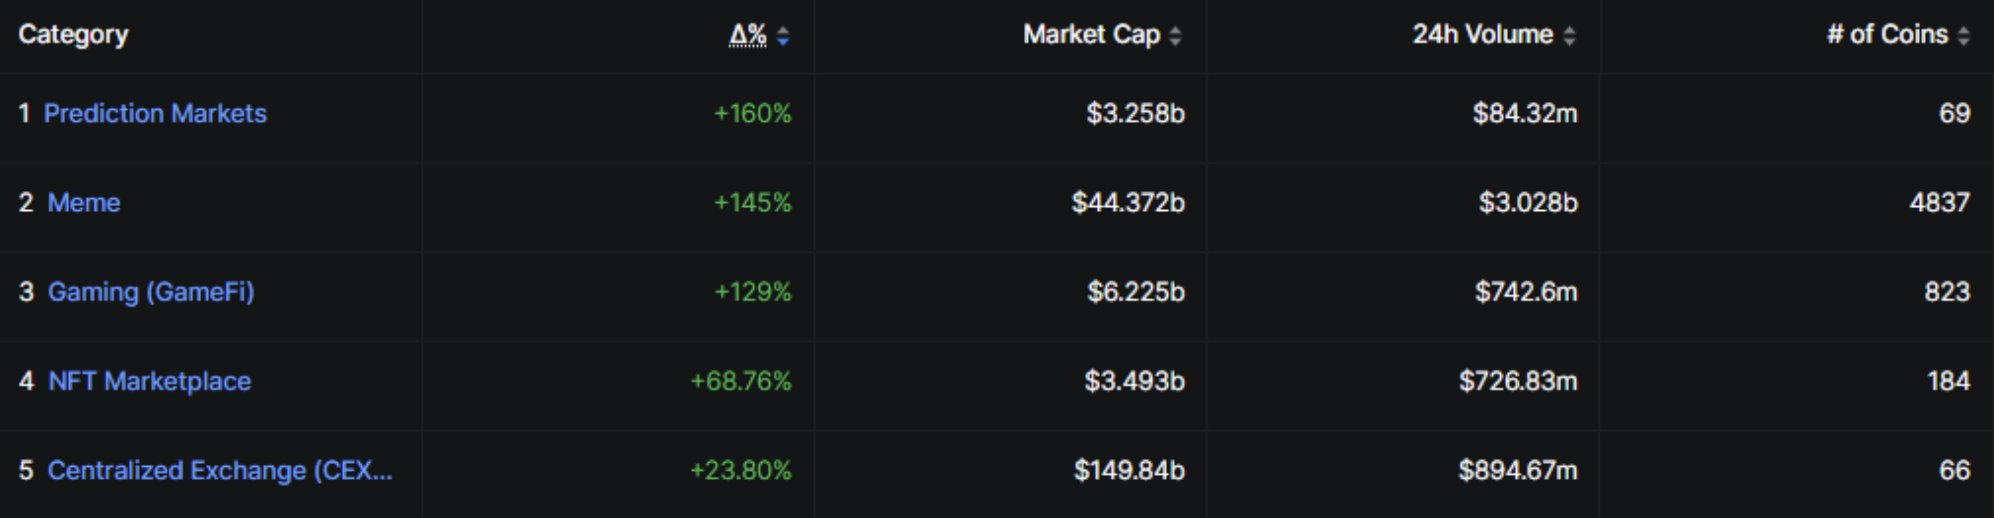
Task: Click the # of Coins sort arrows
Action: pos(1963,36)
